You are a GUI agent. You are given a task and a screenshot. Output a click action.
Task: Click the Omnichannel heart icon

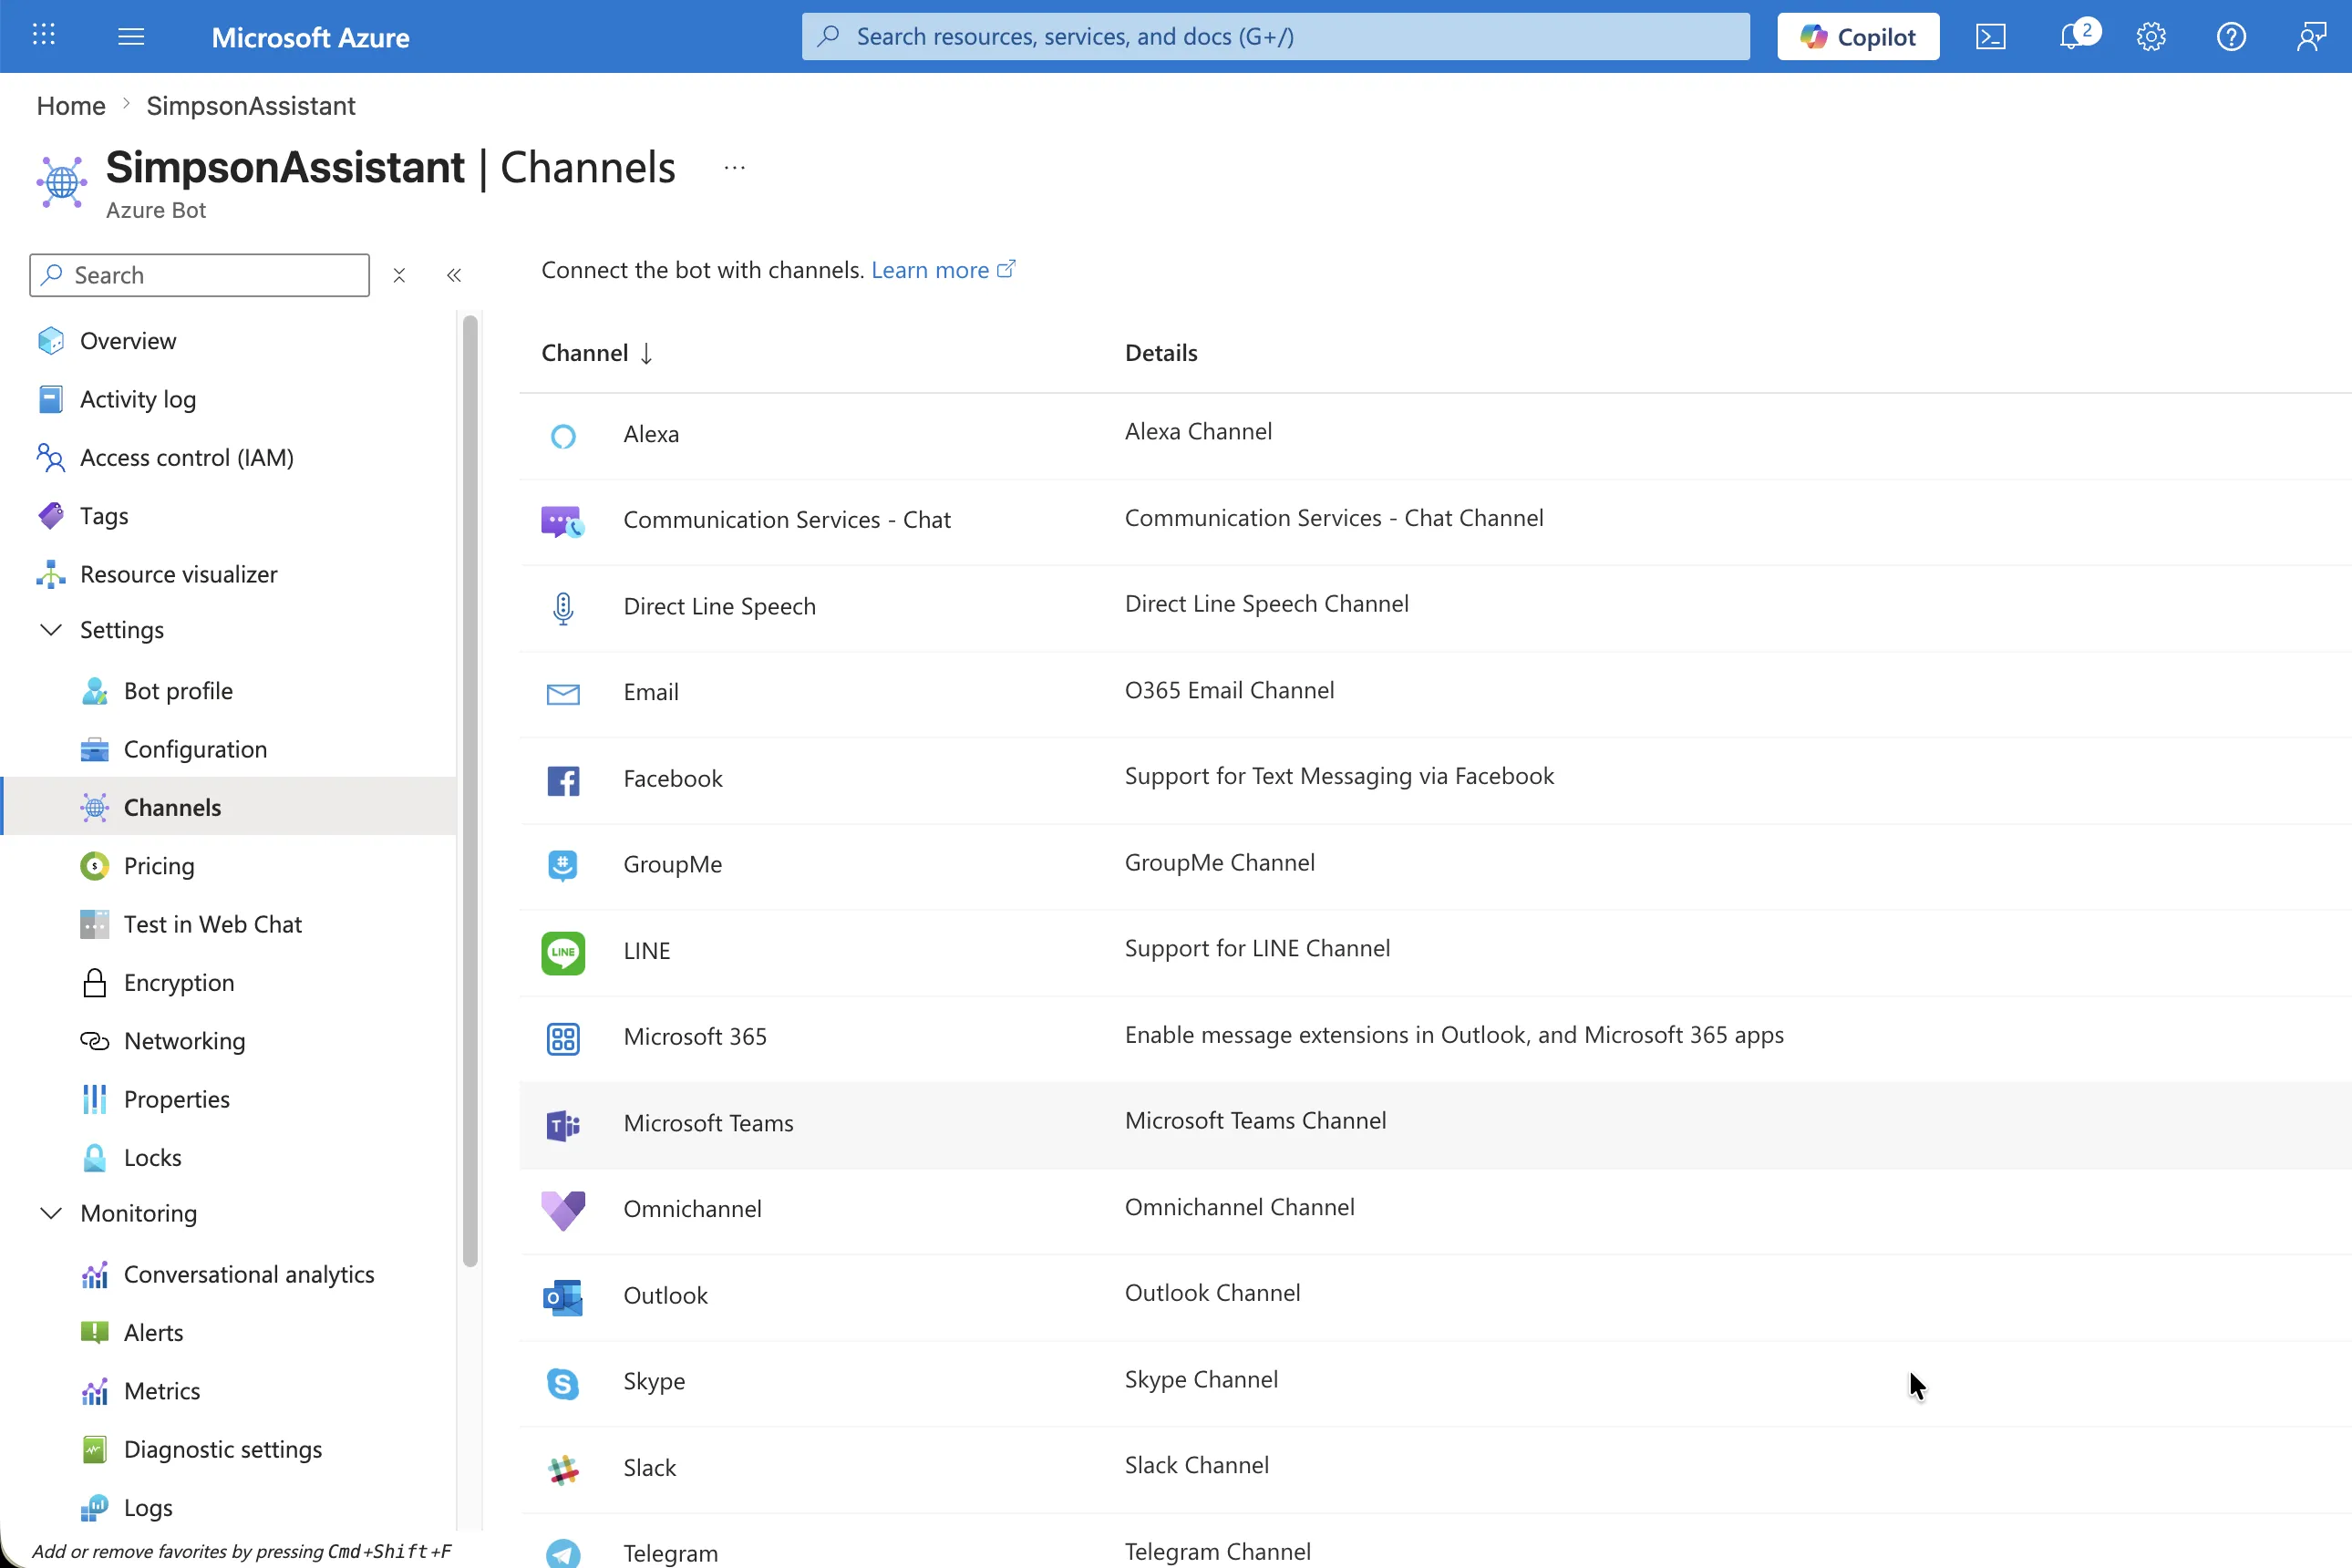(x=563, y=1210)
